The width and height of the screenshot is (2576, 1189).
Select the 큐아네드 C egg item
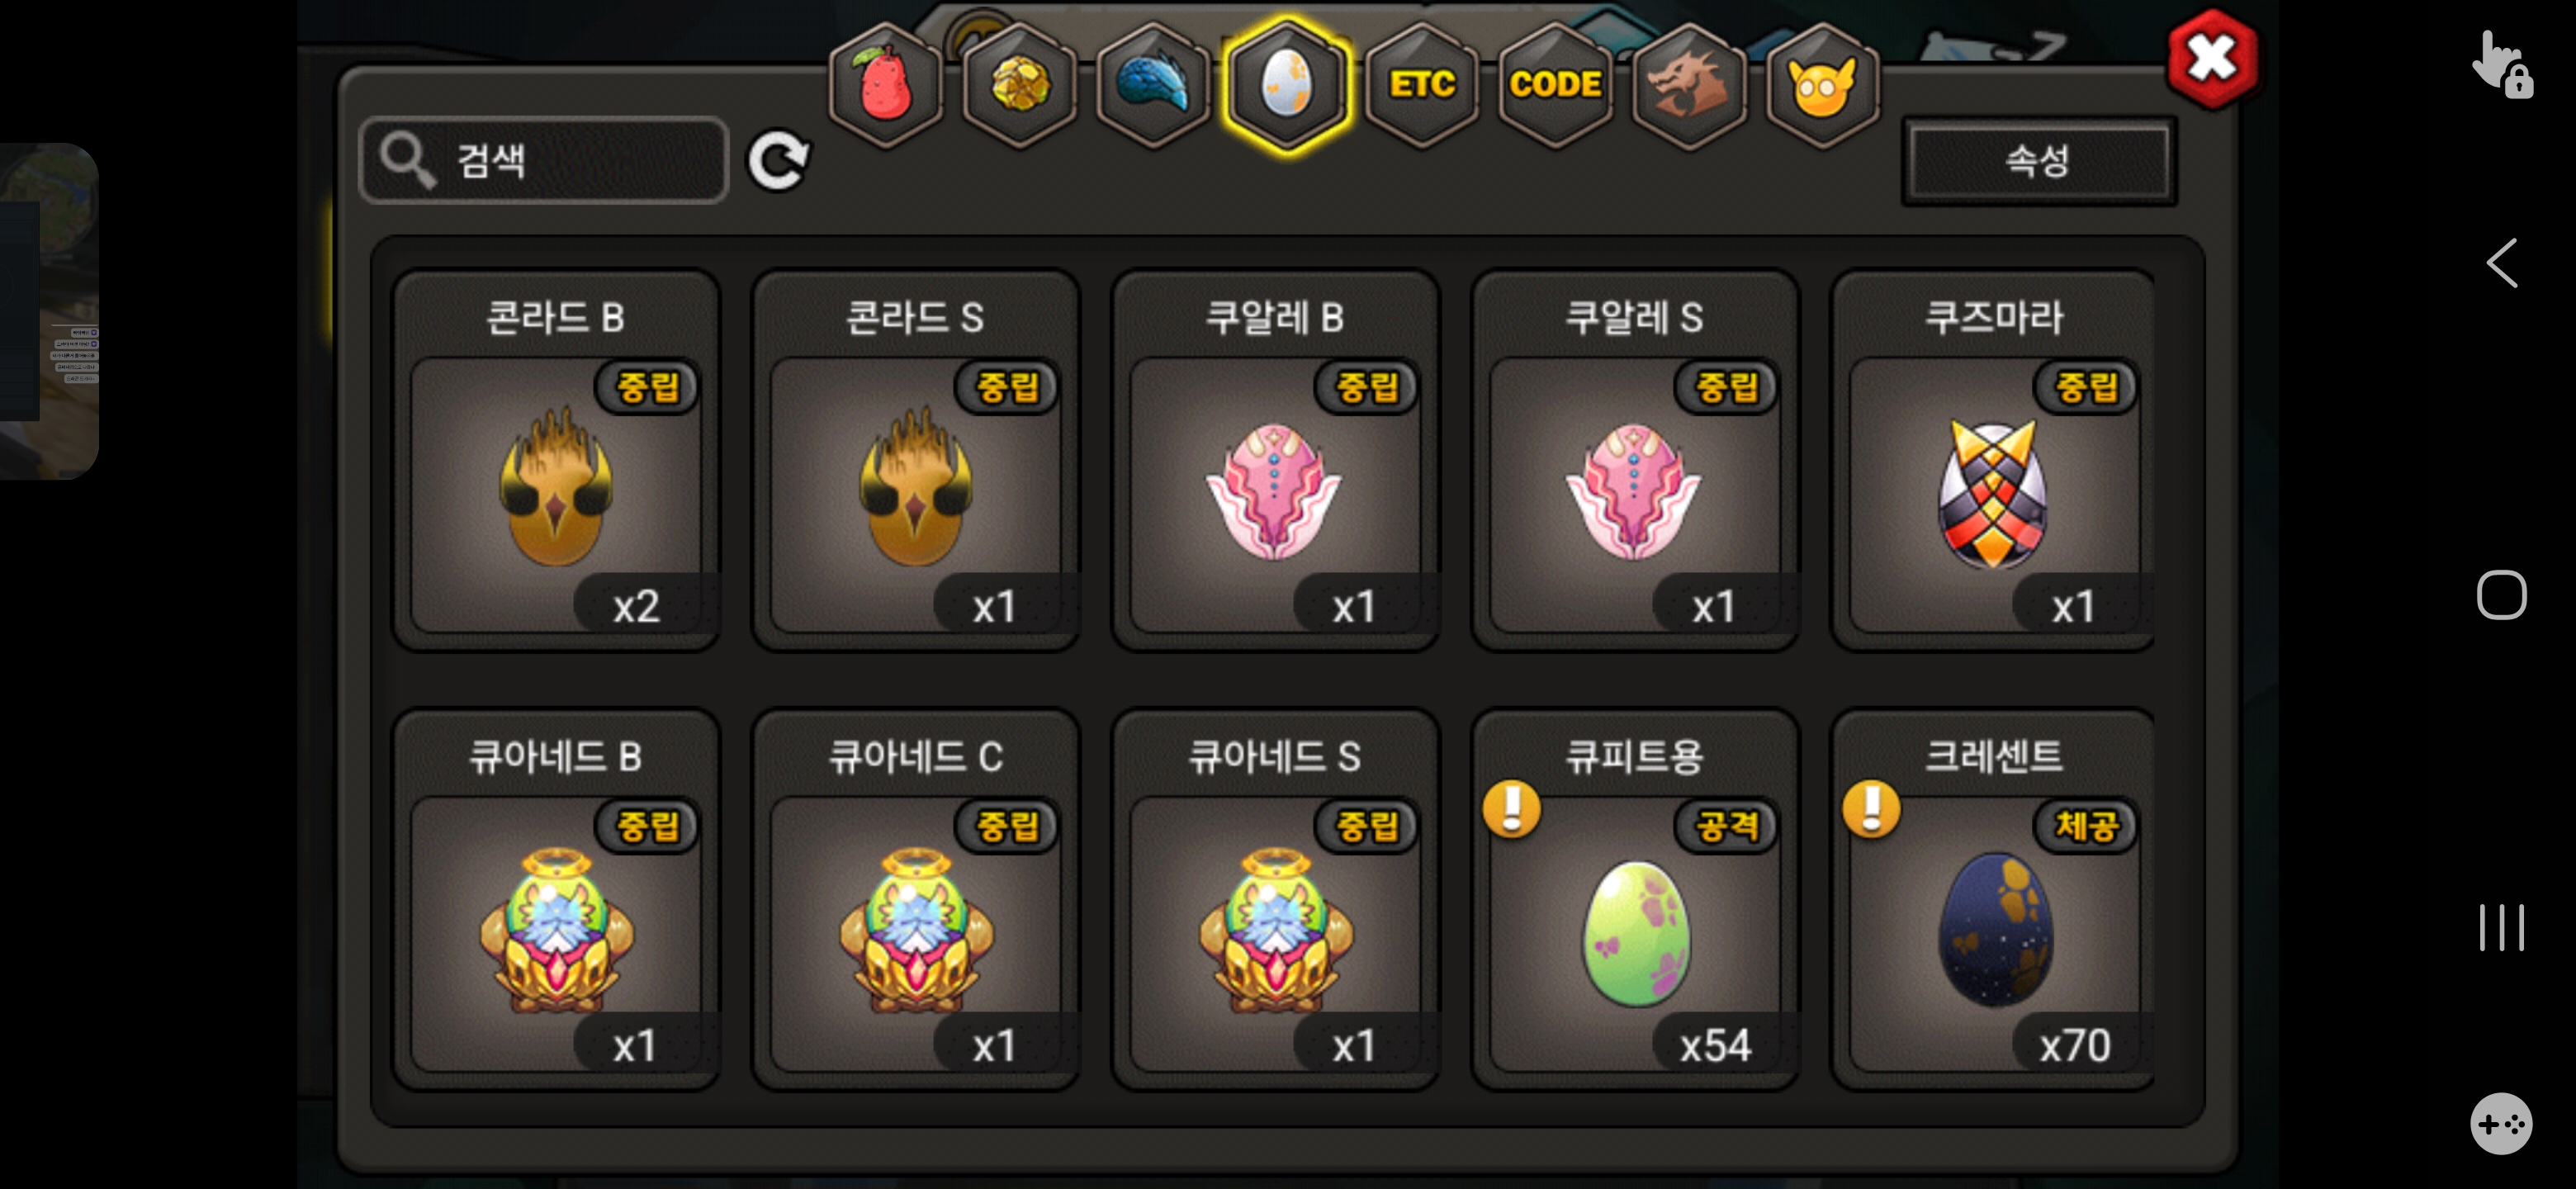[916, 900]
